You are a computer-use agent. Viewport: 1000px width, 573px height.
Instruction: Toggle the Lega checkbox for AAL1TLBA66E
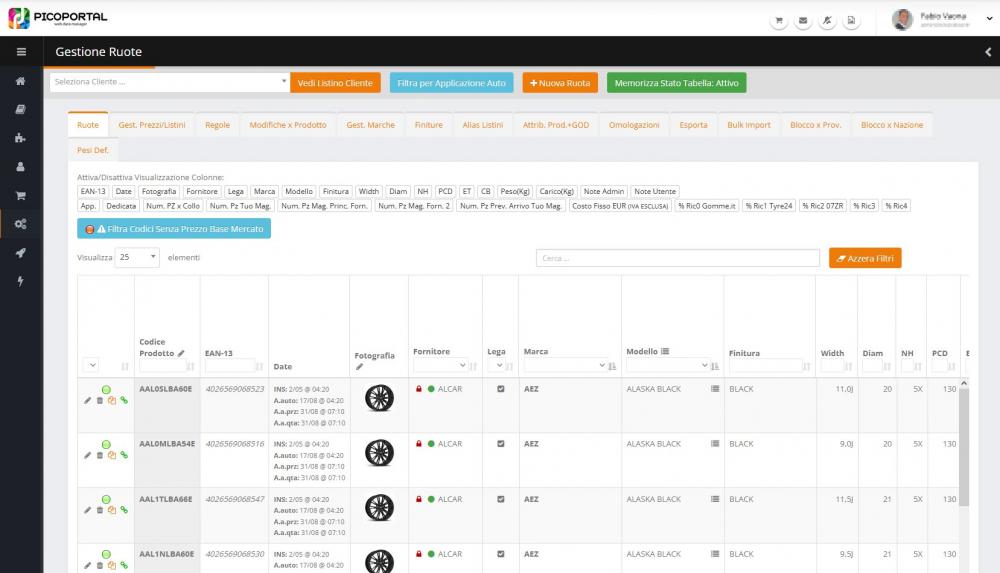pos(501,499)
